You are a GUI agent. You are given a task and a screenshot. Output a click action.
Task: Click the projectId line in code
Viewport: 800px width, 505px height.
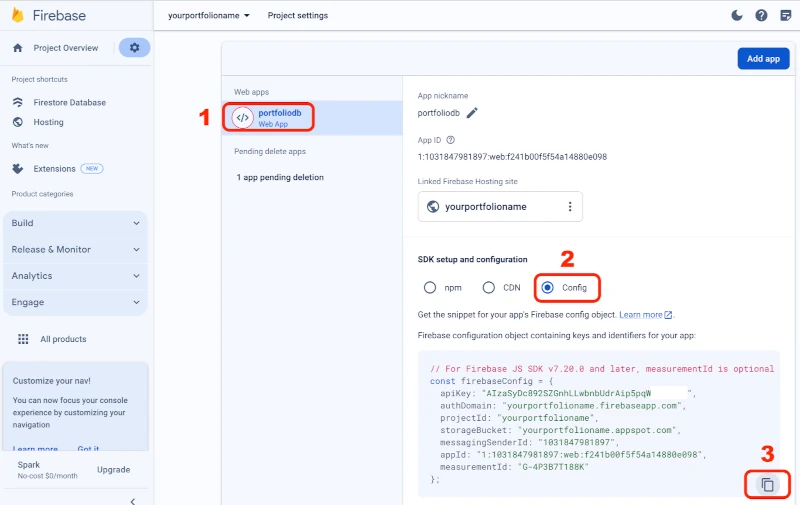(519, 418)
